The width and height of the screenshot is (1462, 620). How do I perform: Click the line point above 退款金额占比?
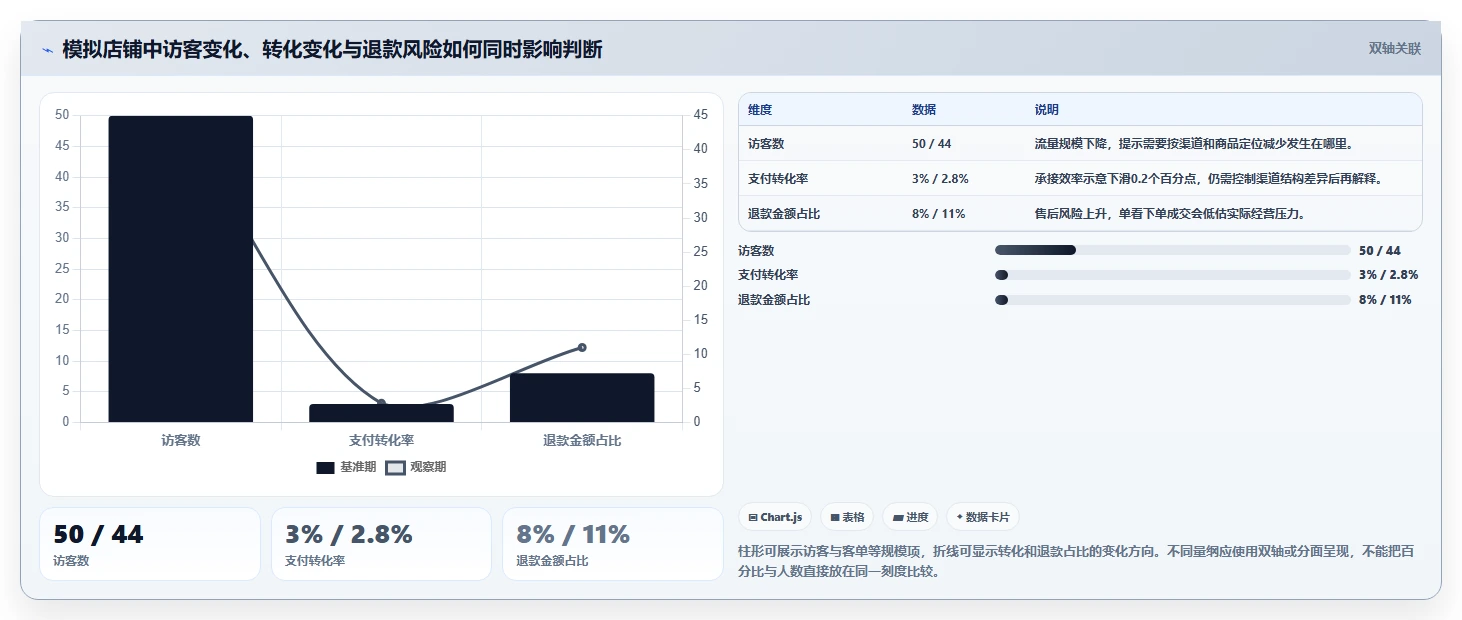coord(582,348)
